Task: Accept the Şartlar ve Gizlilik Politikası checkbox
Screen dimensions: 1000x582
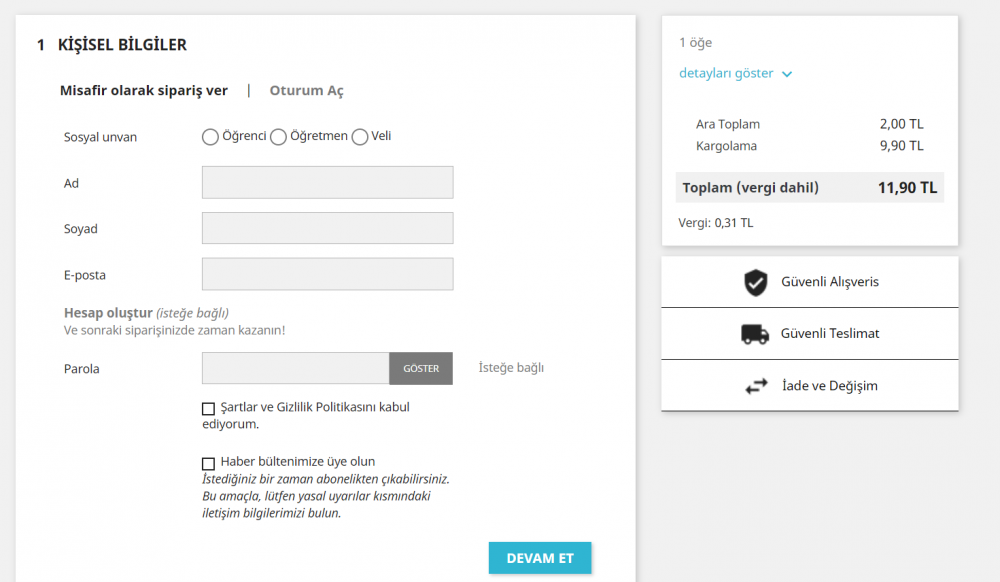Action: (209, 409)
